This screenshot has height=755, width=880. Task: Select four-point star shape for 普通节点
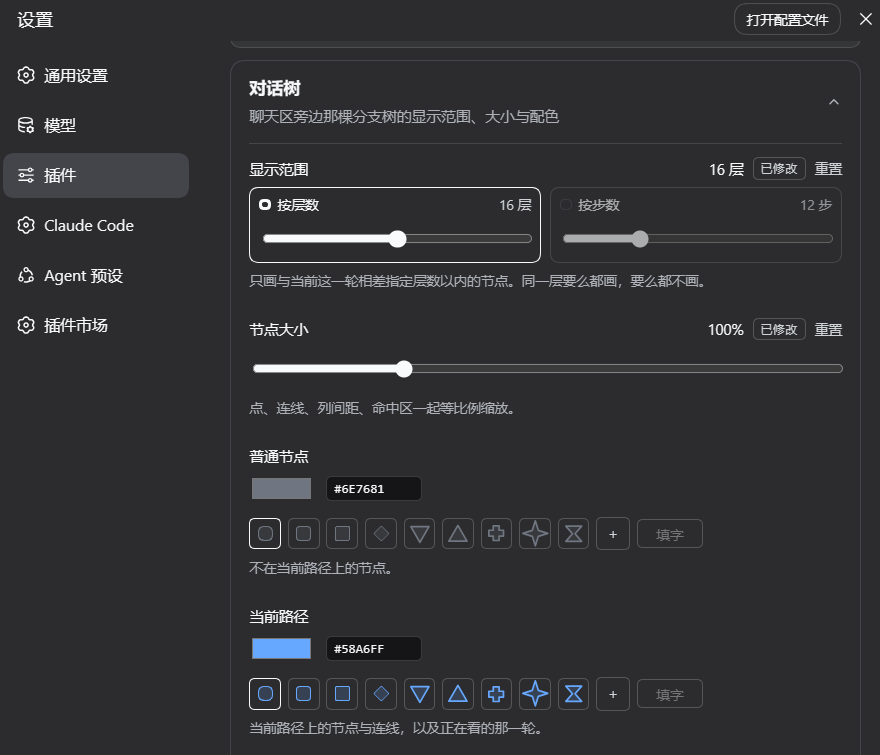pyautogui.click(x=535, y=533)
